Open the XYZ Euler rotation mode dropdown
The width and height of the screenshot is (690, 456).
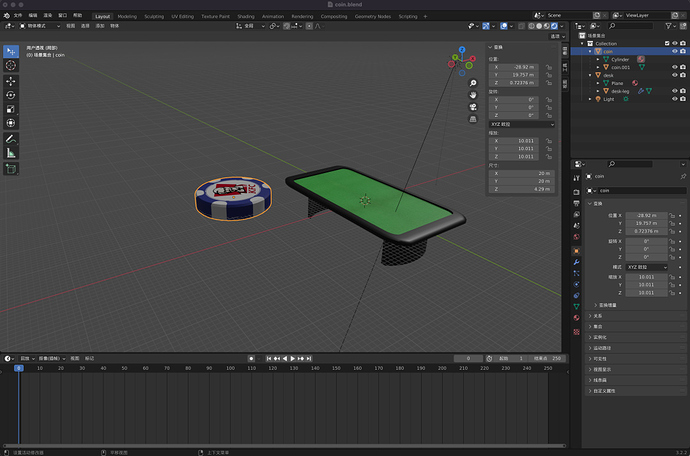coord(521,124)
